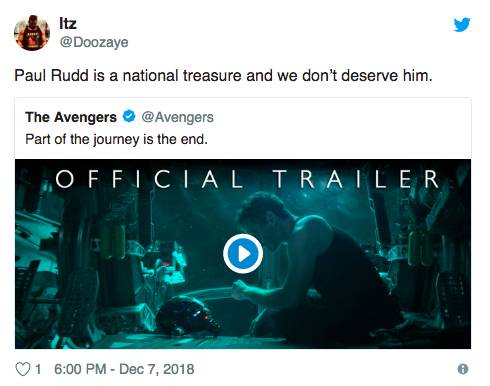Click the Dec 7, 2018 date
This screenshot has width=490, height=386.
click(157, 369)
